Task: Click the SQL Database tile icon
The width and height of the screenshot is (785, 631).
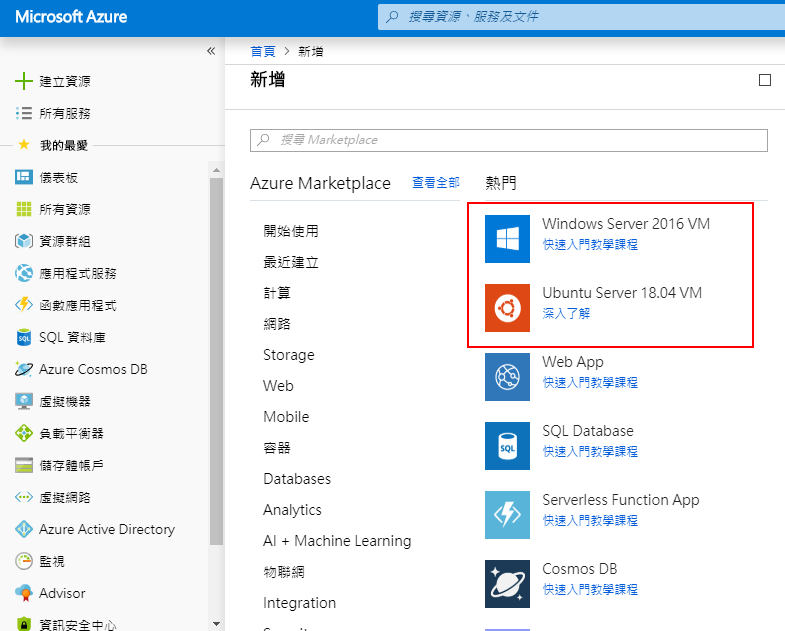Action: pos(507,446)
